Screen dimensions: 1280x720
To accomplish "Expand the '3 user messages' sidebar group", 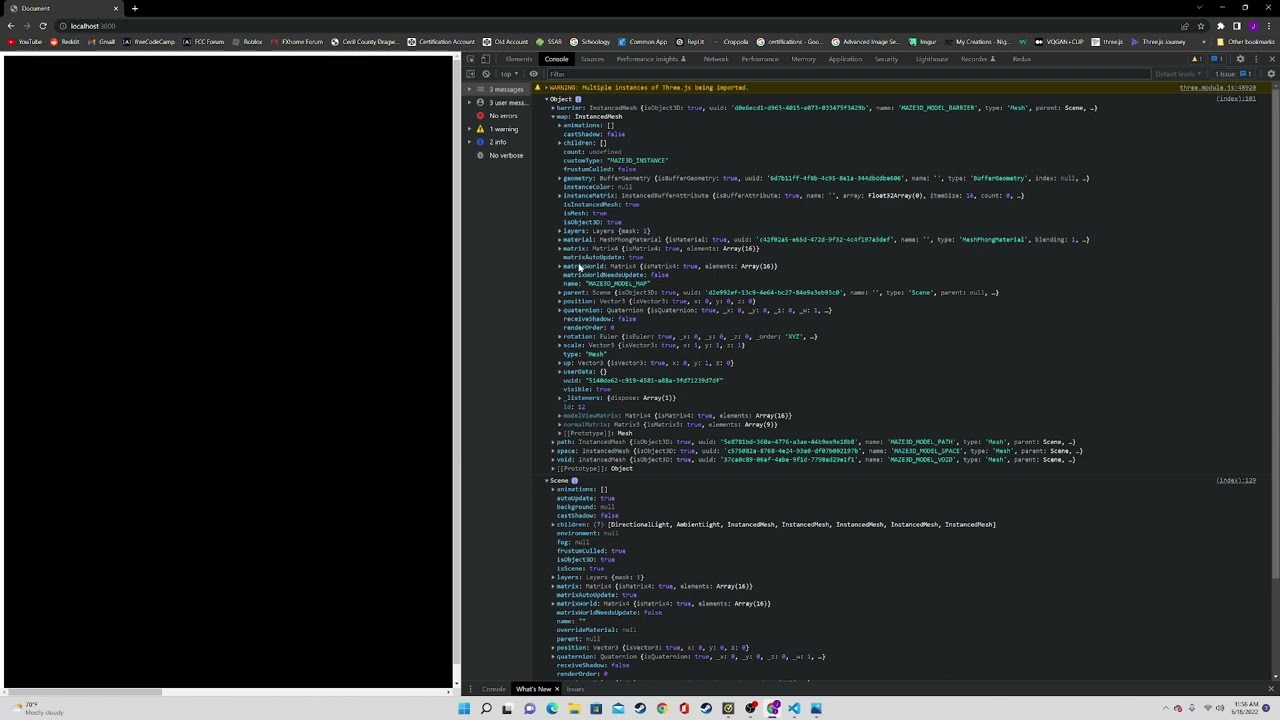I will [x=470, y=103].
